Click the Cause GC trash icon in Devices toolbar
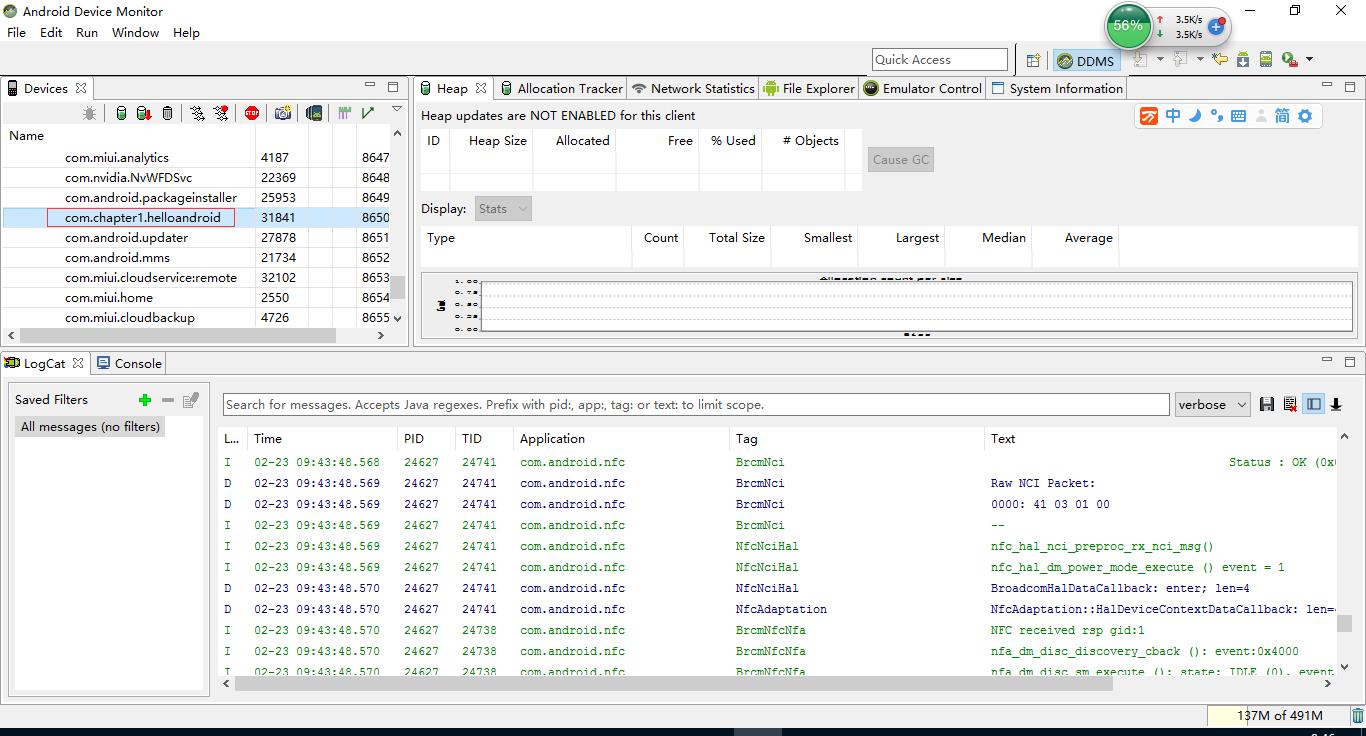 [x=167, y=113]
